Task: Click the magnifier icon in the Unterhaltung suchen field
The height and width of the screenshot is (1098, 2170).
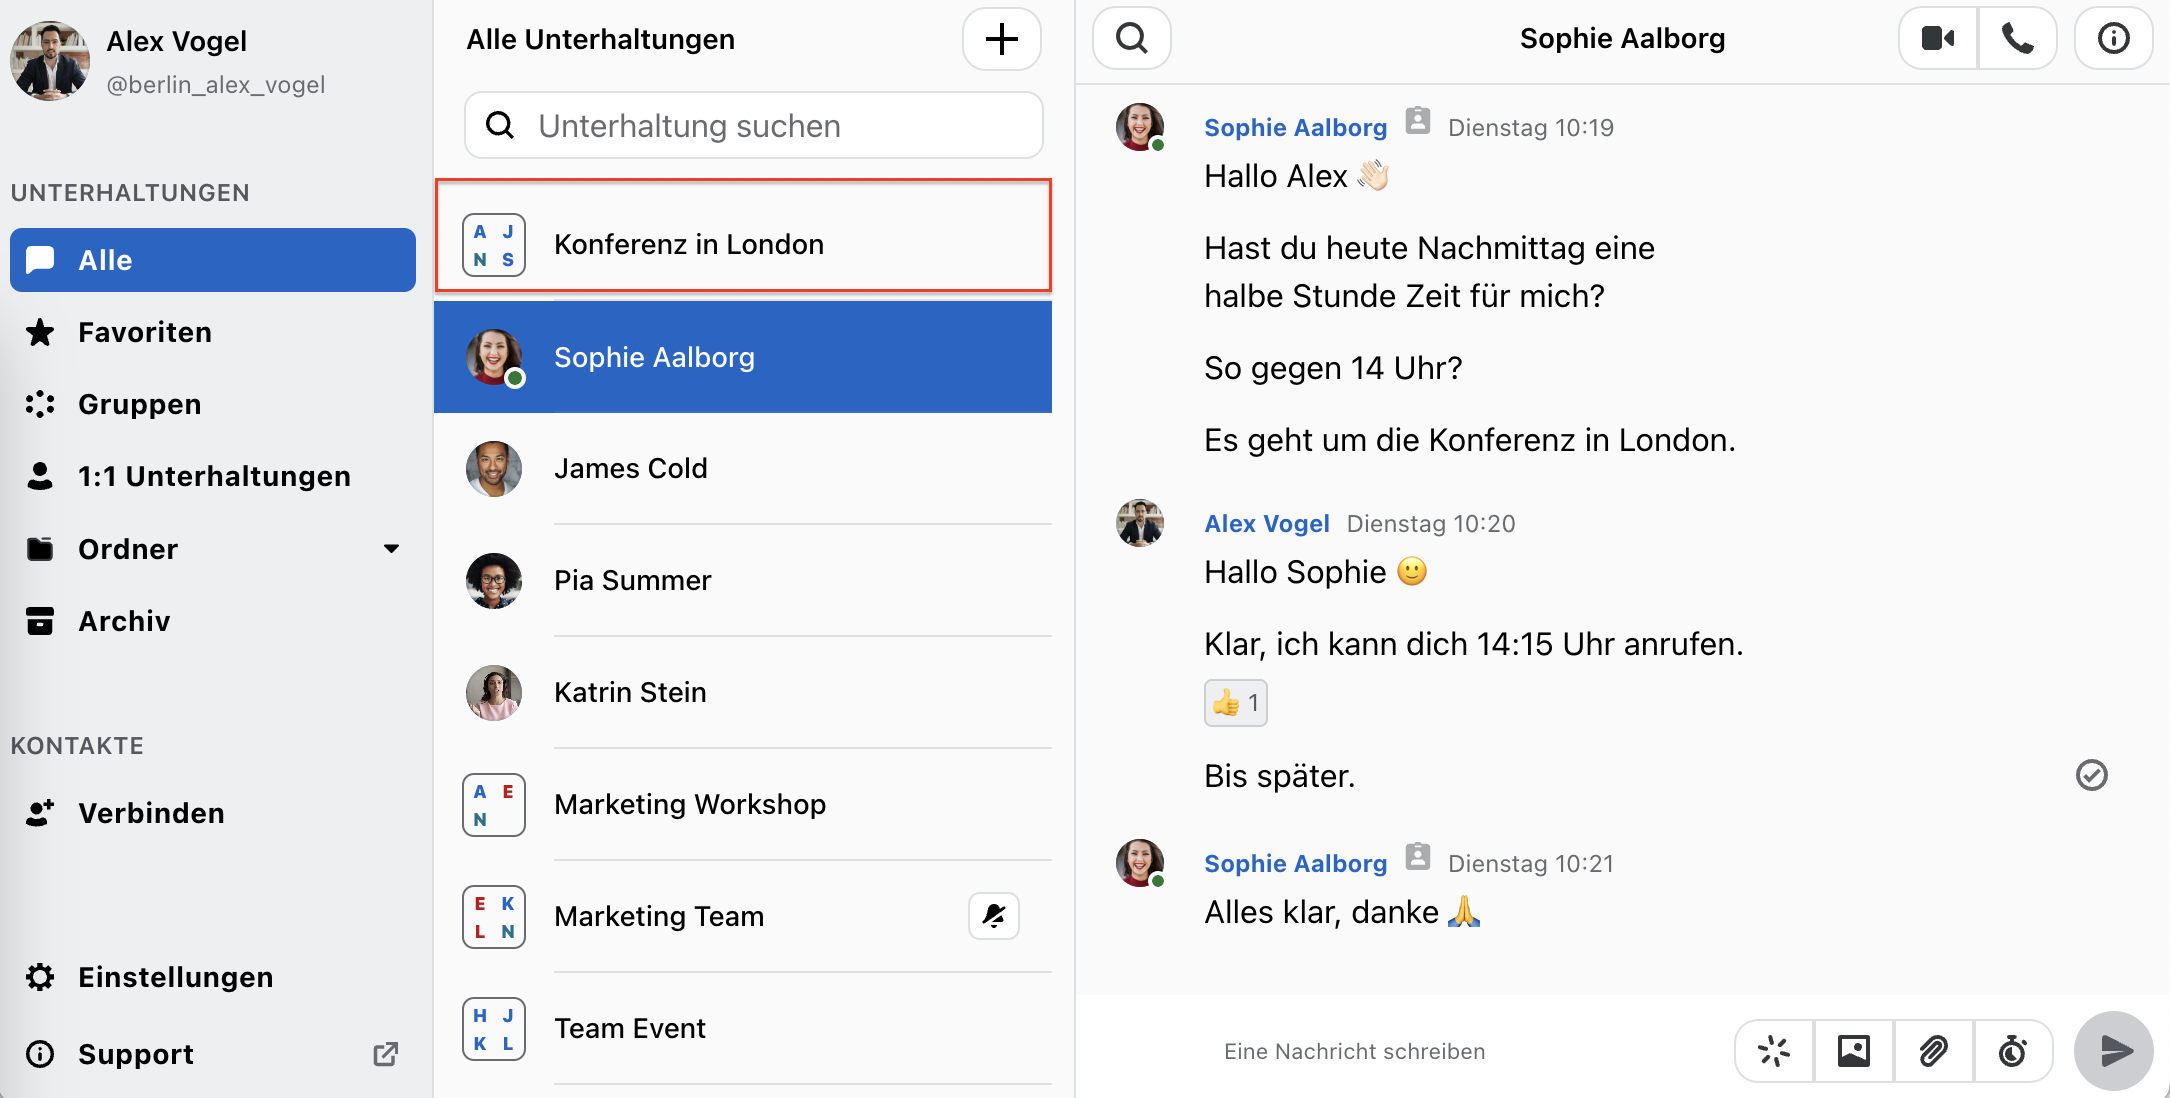Action: tap(500, 125)
